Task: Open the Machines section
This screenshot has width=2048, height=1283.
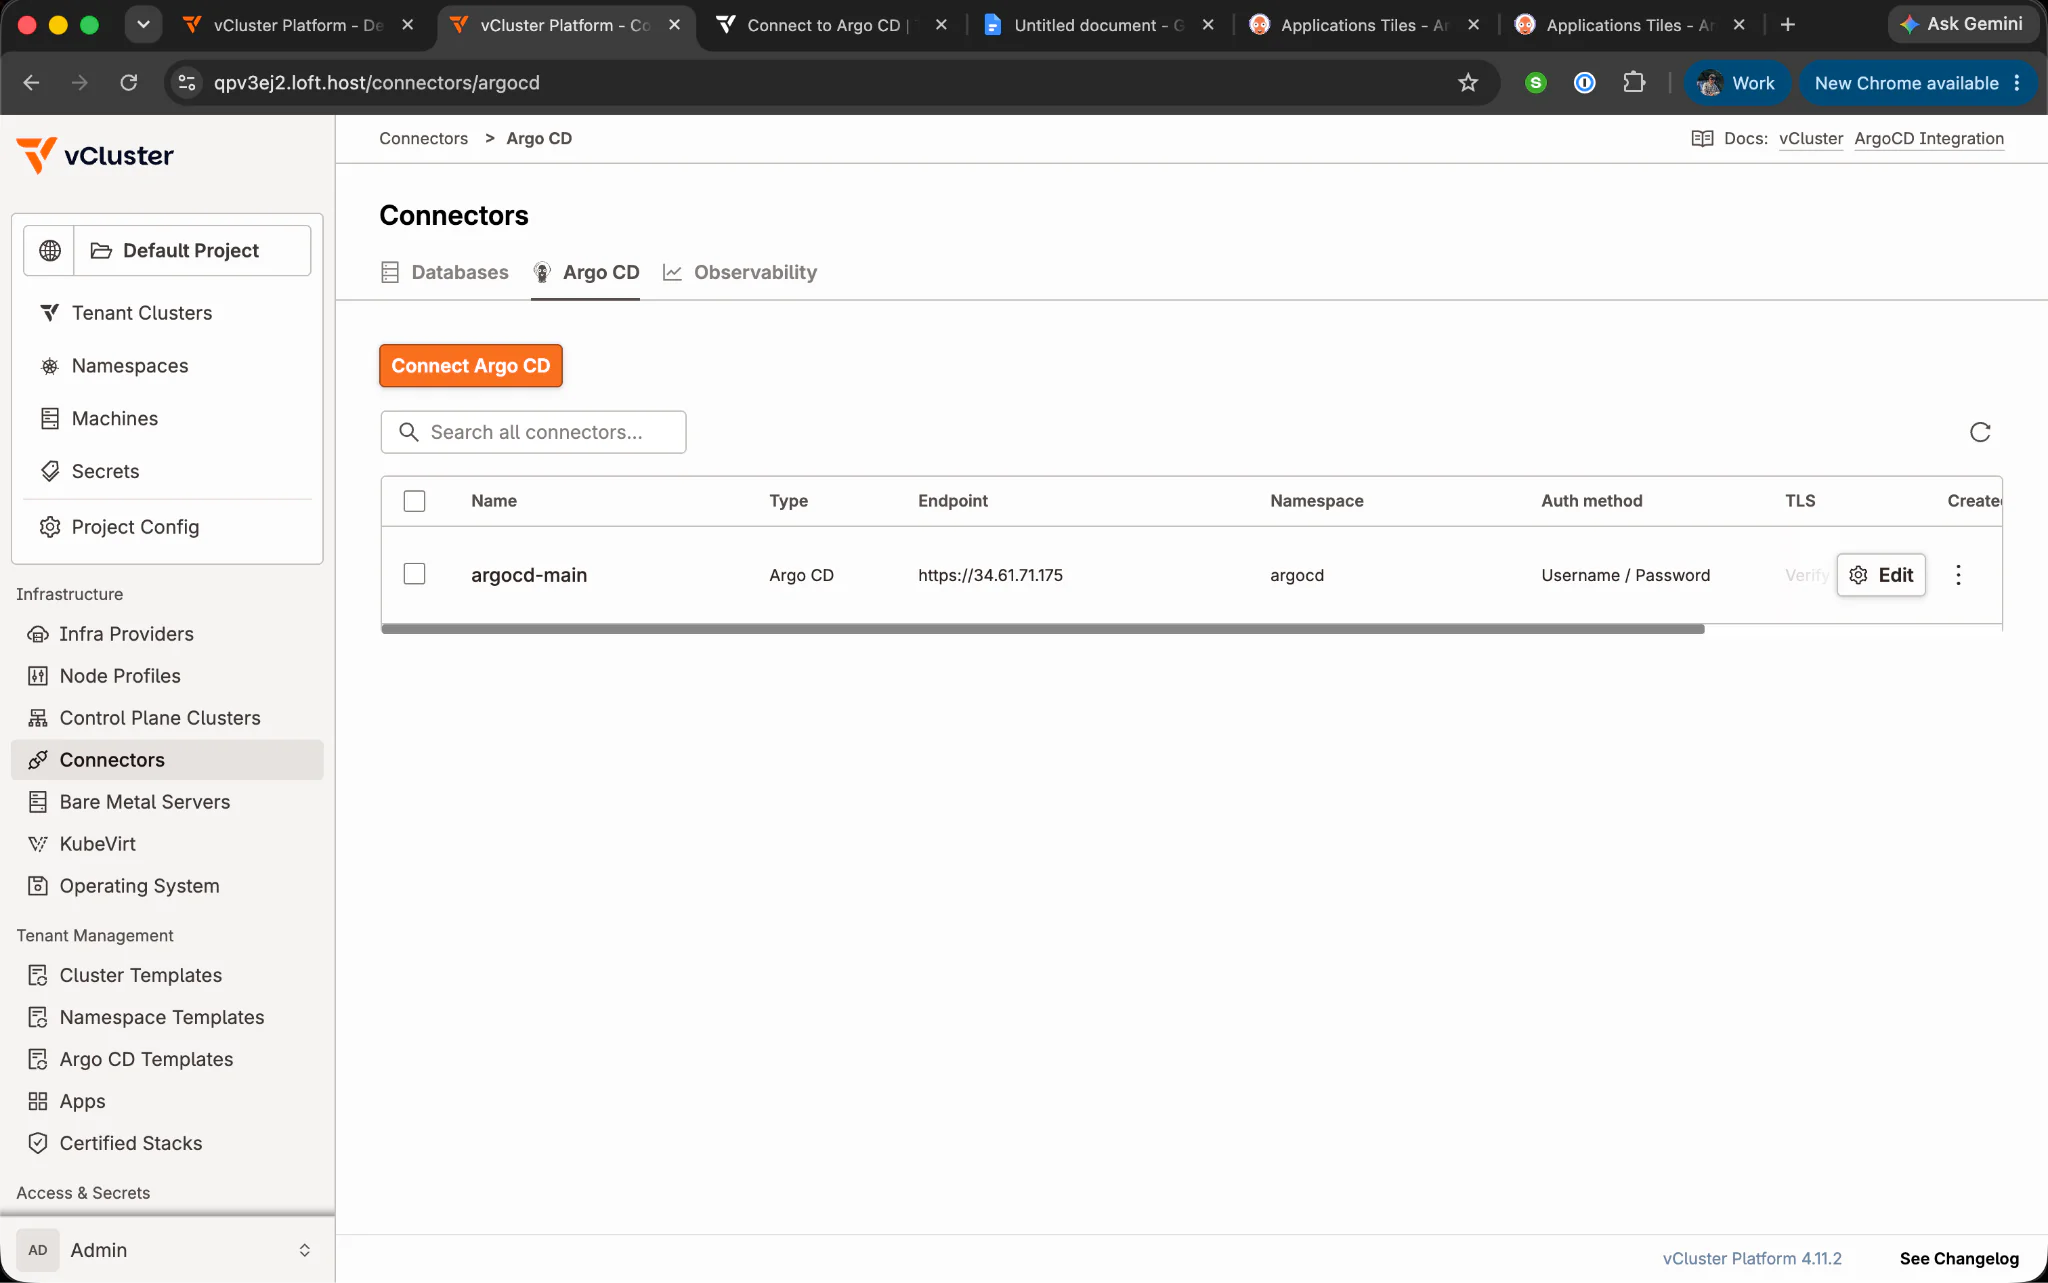Action: click(x=114, y=419)
